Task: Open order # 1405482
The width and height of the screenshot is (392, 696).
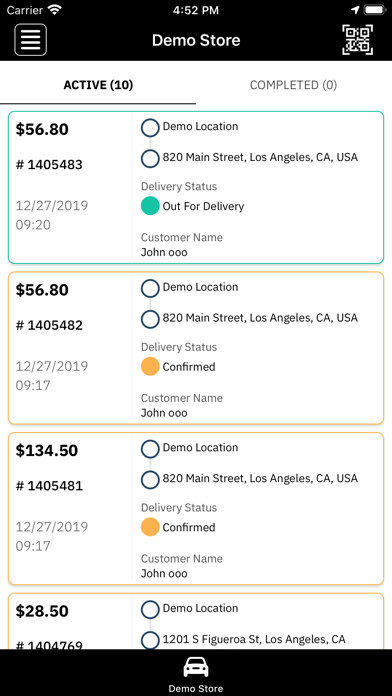Action: [x=196, y=348]
